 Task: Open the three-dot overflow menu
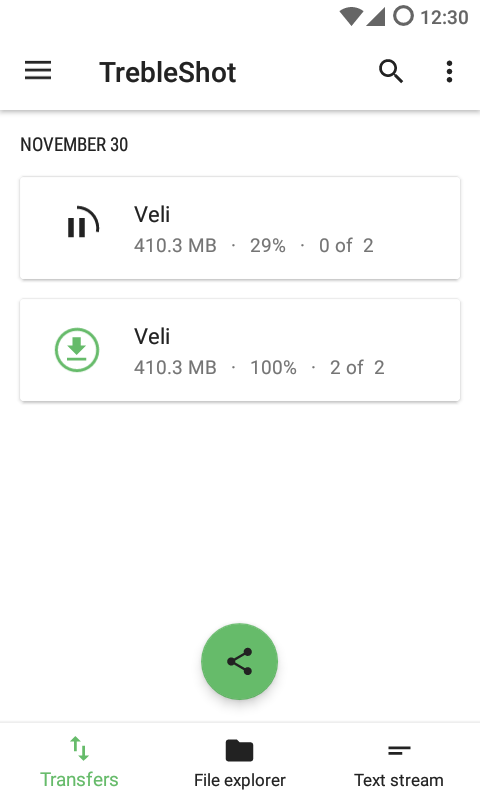[449, 71]
